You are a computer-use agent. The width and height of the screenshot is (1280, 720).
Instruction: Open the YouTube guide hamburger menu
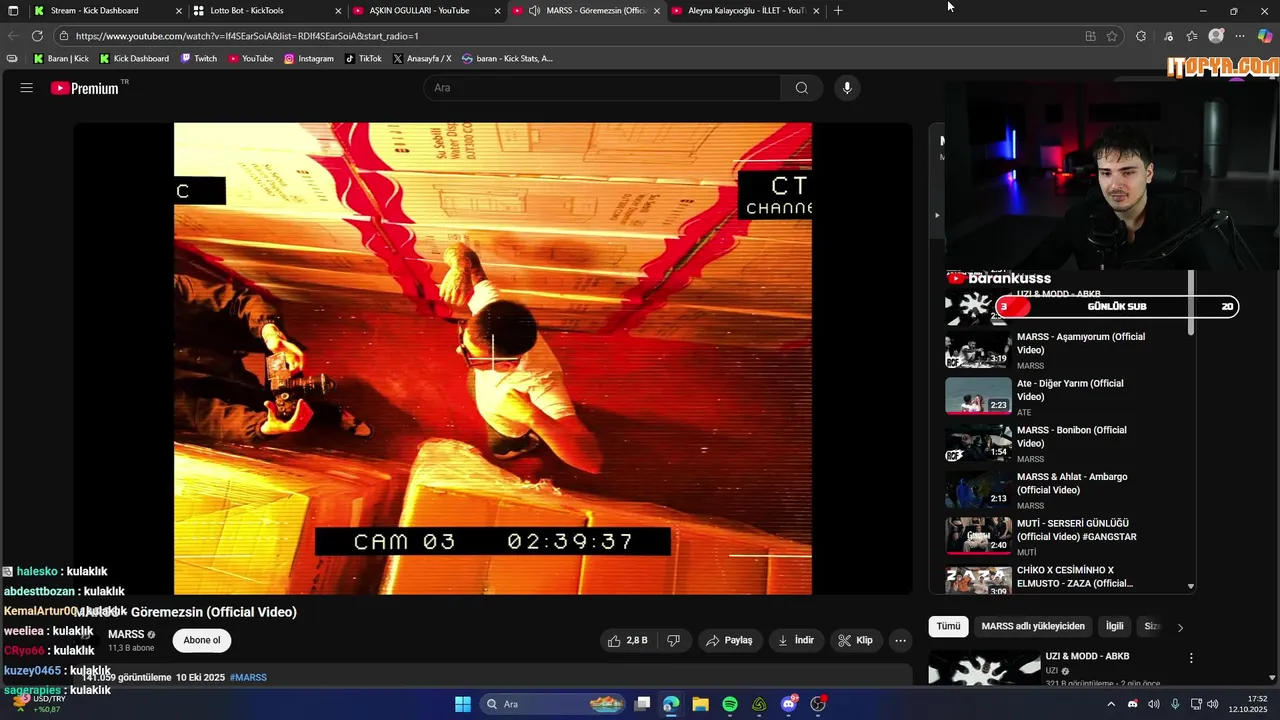[x=27, y=88]
